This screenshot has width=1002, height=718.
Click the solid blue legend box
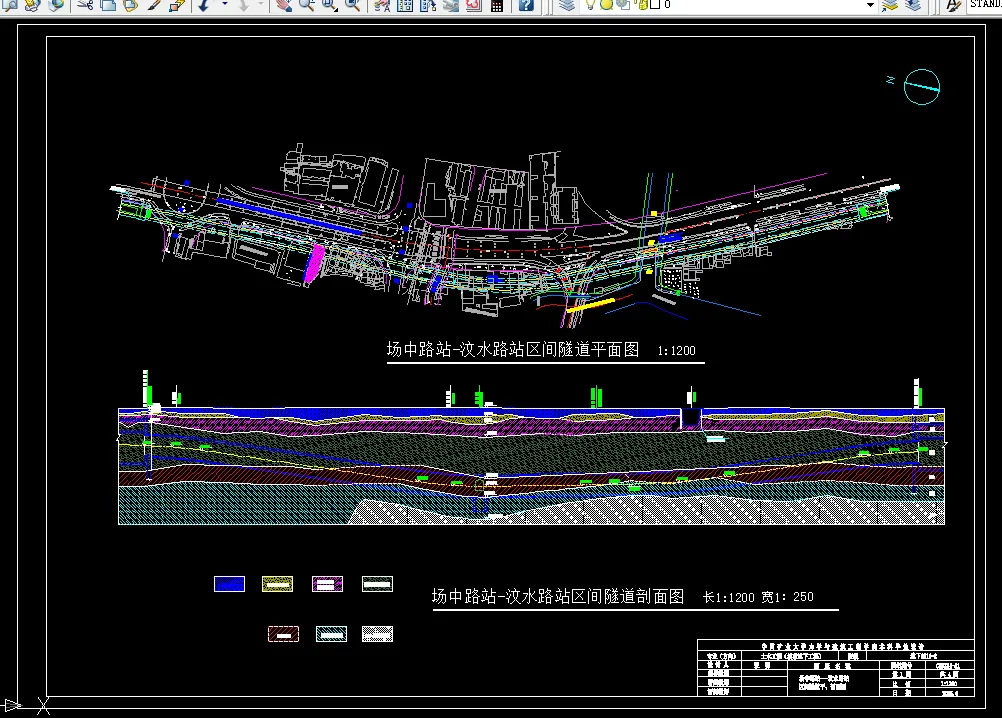tap(229, 584)
